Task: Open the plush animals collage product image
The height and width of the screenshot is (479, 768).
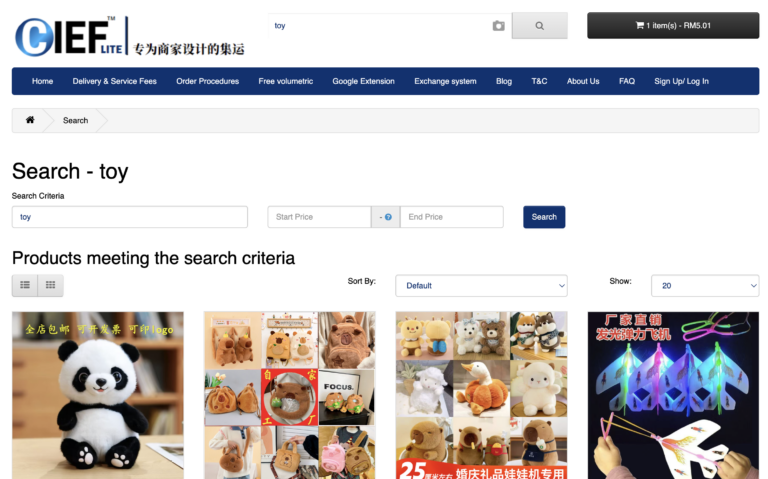Action: click(481, 395)
